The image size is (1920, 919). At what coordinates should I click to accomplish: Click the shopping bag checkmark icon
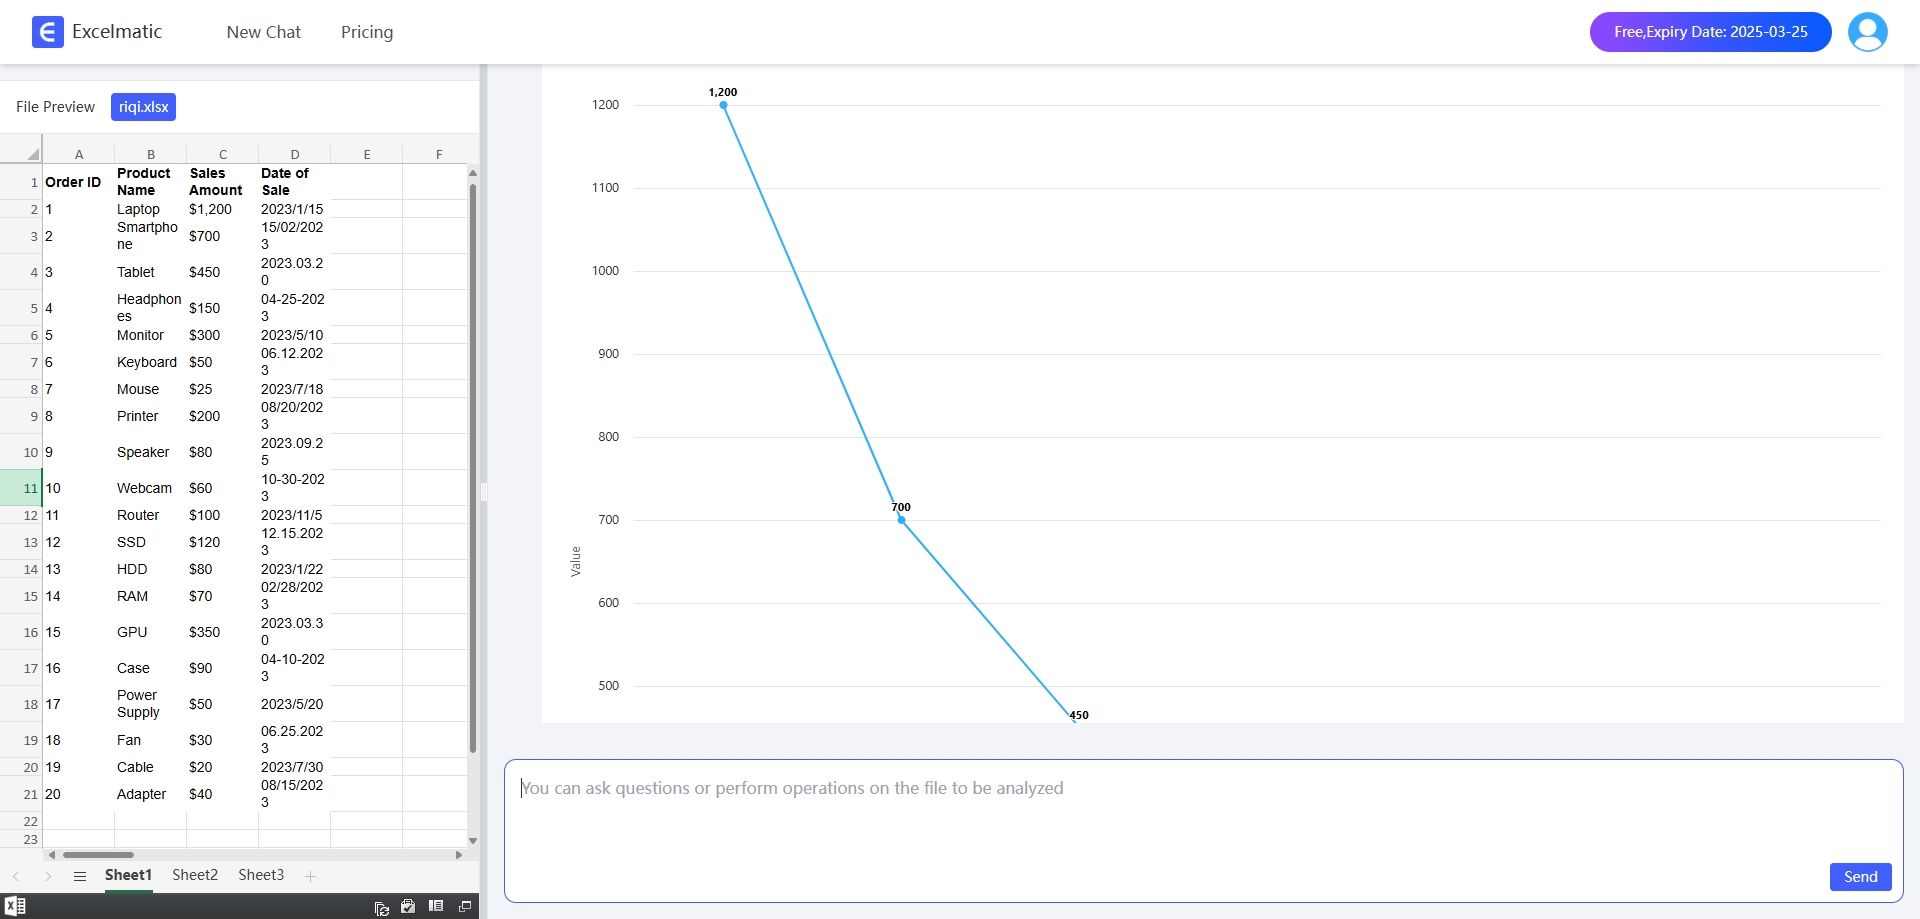coord(408,906)
